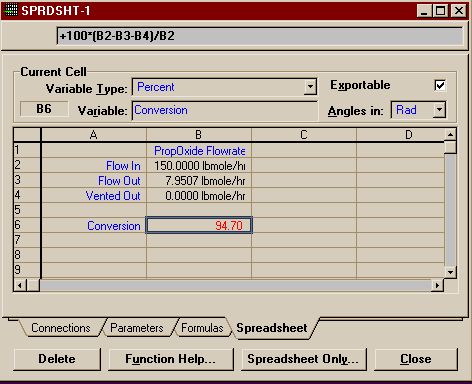This screenshot has width=472, height=384.
Task: Select cell B3 with the Flow Out value
Action: (199, 181)
